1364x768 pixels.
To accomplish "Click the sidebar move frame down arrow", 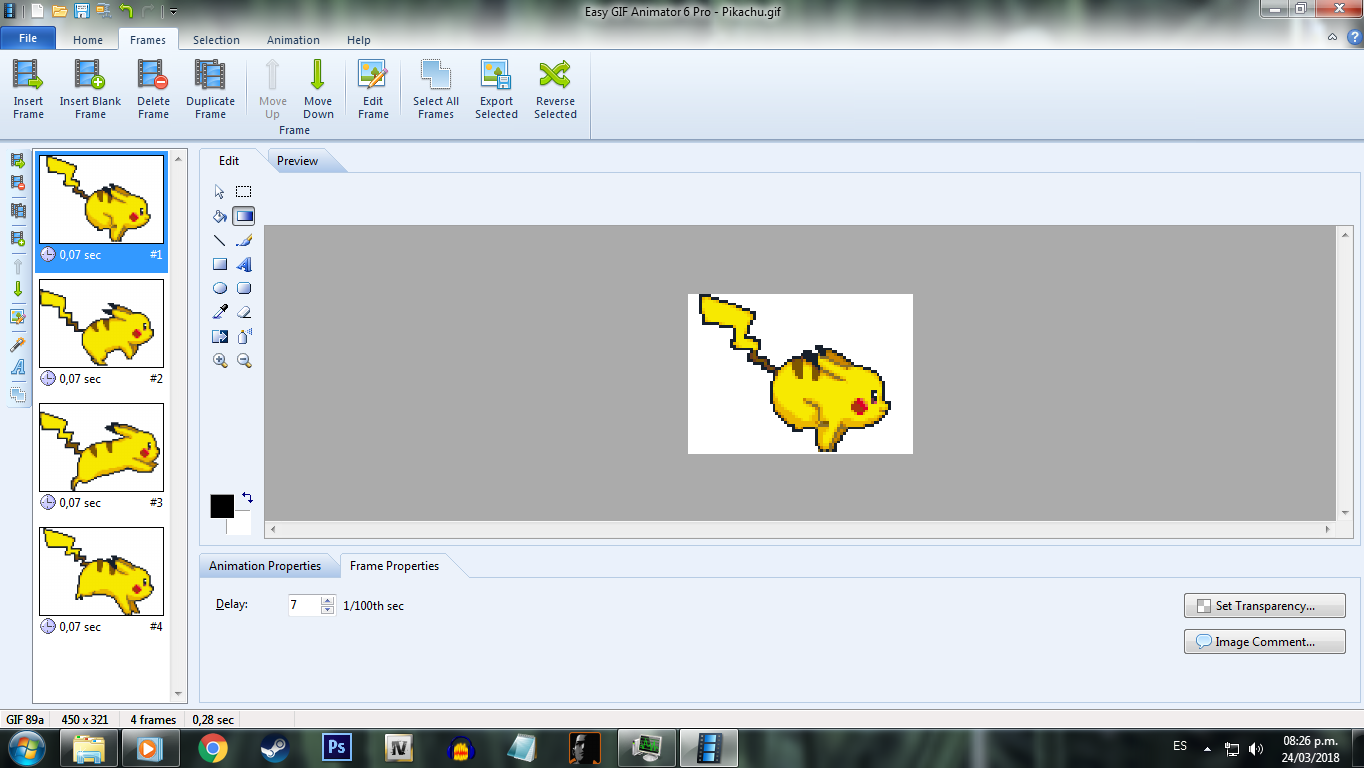I will pyautogui.click(x=17, y=289).
